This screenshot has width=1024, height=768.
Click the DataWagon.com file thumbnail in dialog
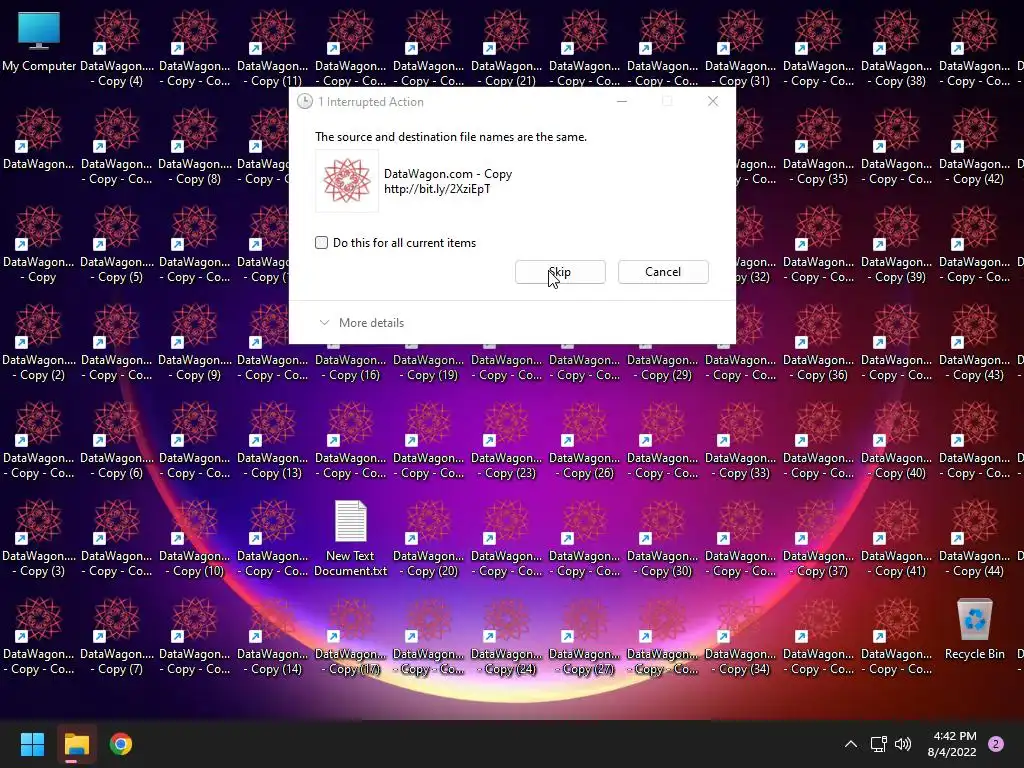click(347, 181)
